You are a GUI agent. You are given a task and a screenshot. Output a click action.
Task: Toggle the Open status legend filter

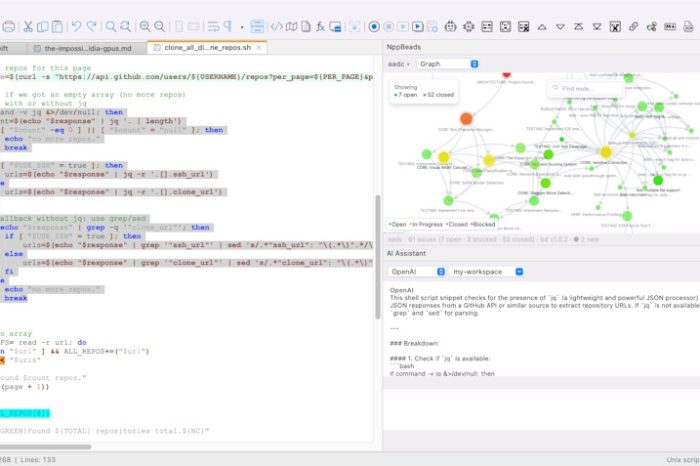(x=398, y=225)
